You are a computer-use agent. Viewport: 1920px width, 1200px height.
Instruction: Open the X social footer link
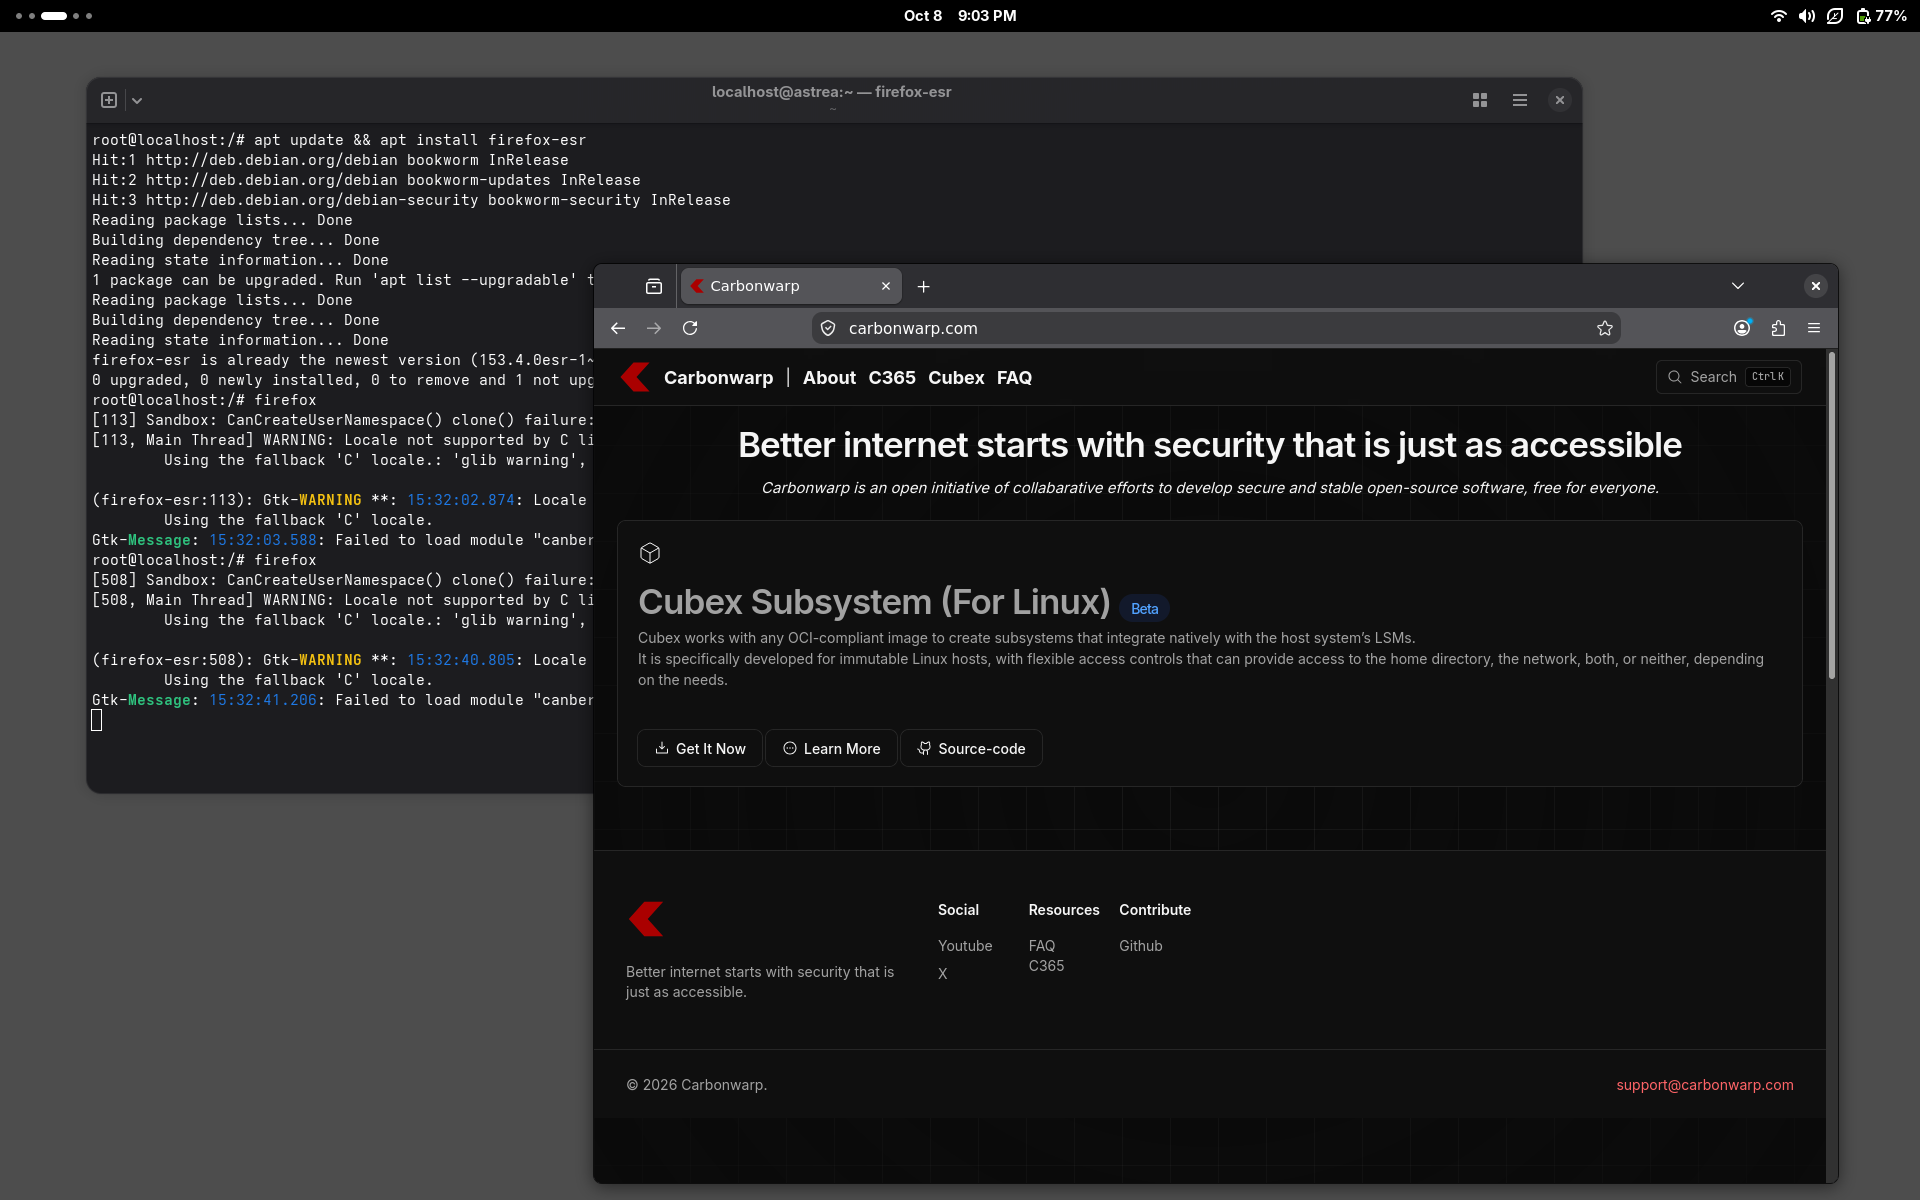click(x=942, y=974)
